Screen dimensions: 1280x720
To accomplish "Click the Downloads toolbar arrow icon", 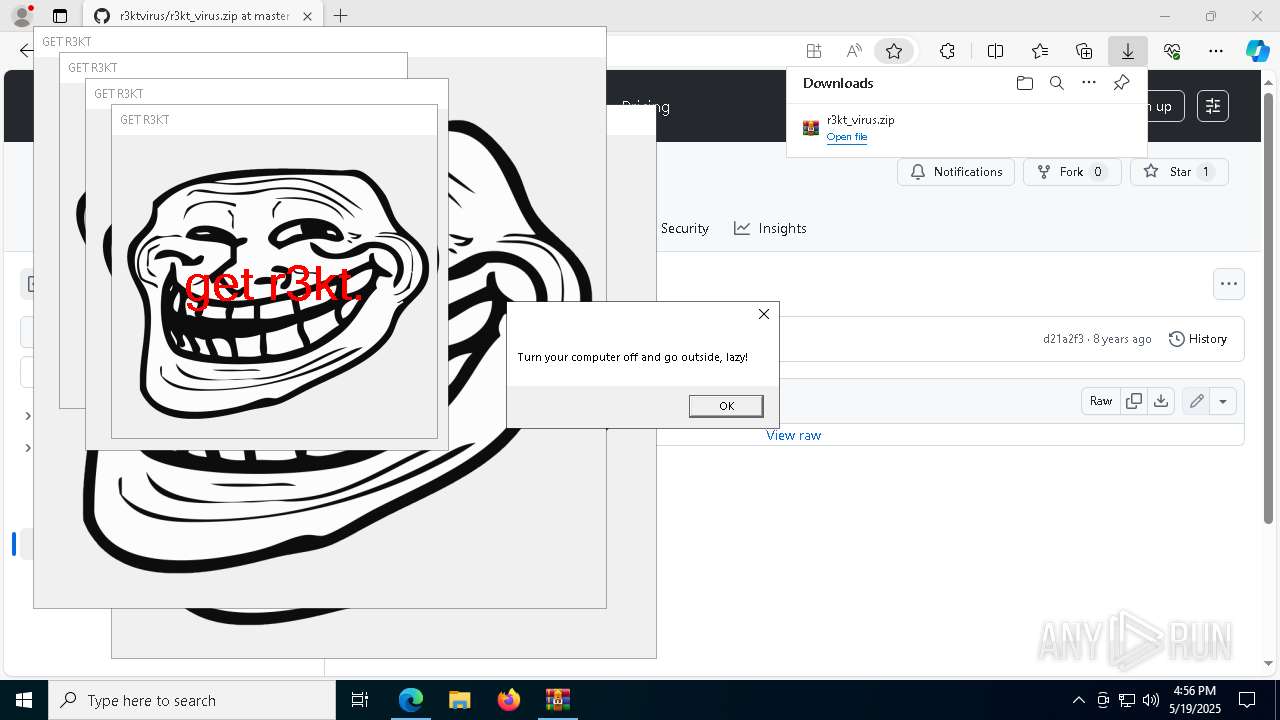I will pos(1127,51).
